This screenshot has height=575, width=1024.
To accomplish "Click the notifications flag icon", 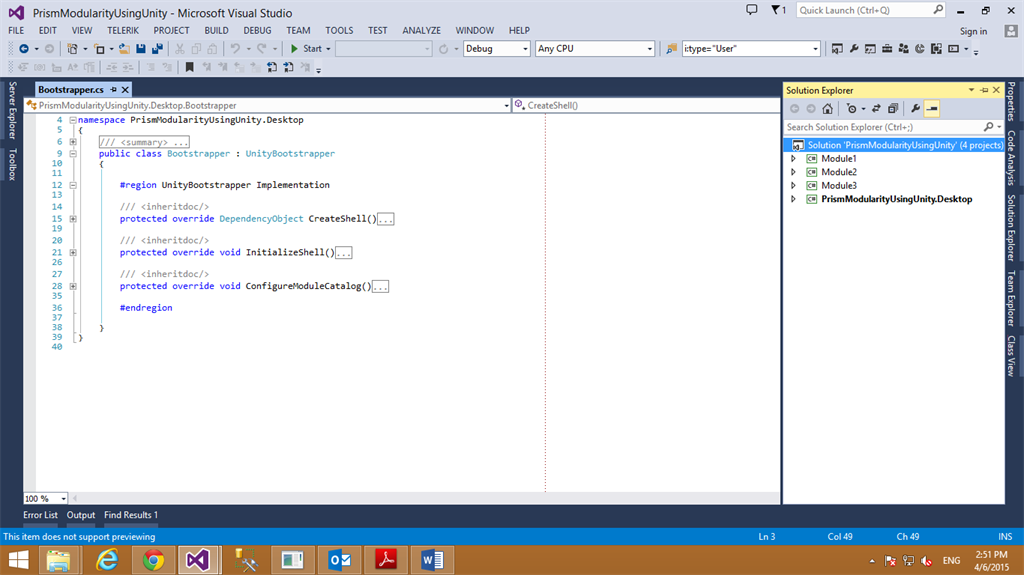I will click(x=775, y=10).
